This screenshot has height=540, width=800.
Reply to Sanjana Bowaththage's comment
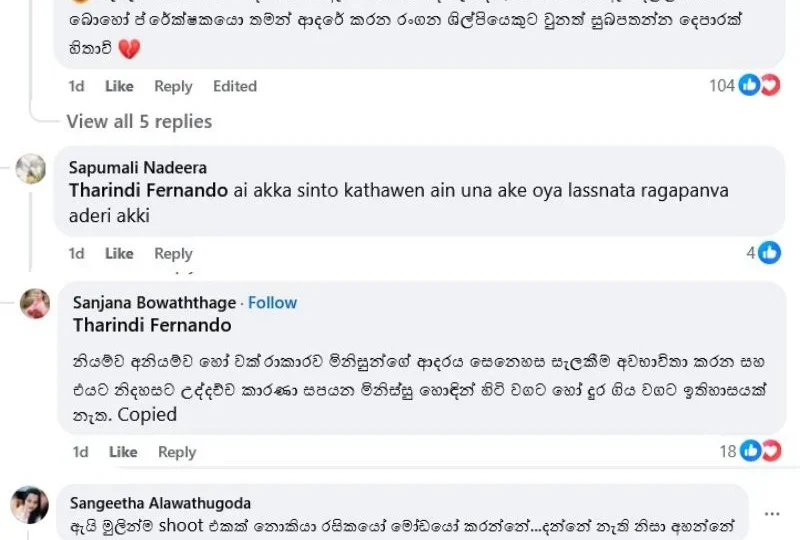click(177, 452)
